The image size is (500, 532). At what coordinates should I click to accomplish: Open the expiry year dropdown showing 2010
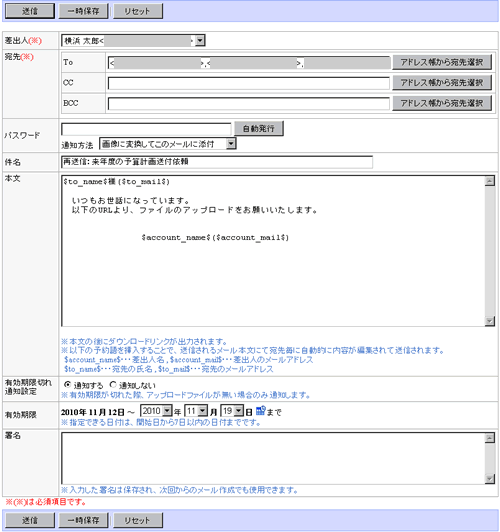click(156, 411)
